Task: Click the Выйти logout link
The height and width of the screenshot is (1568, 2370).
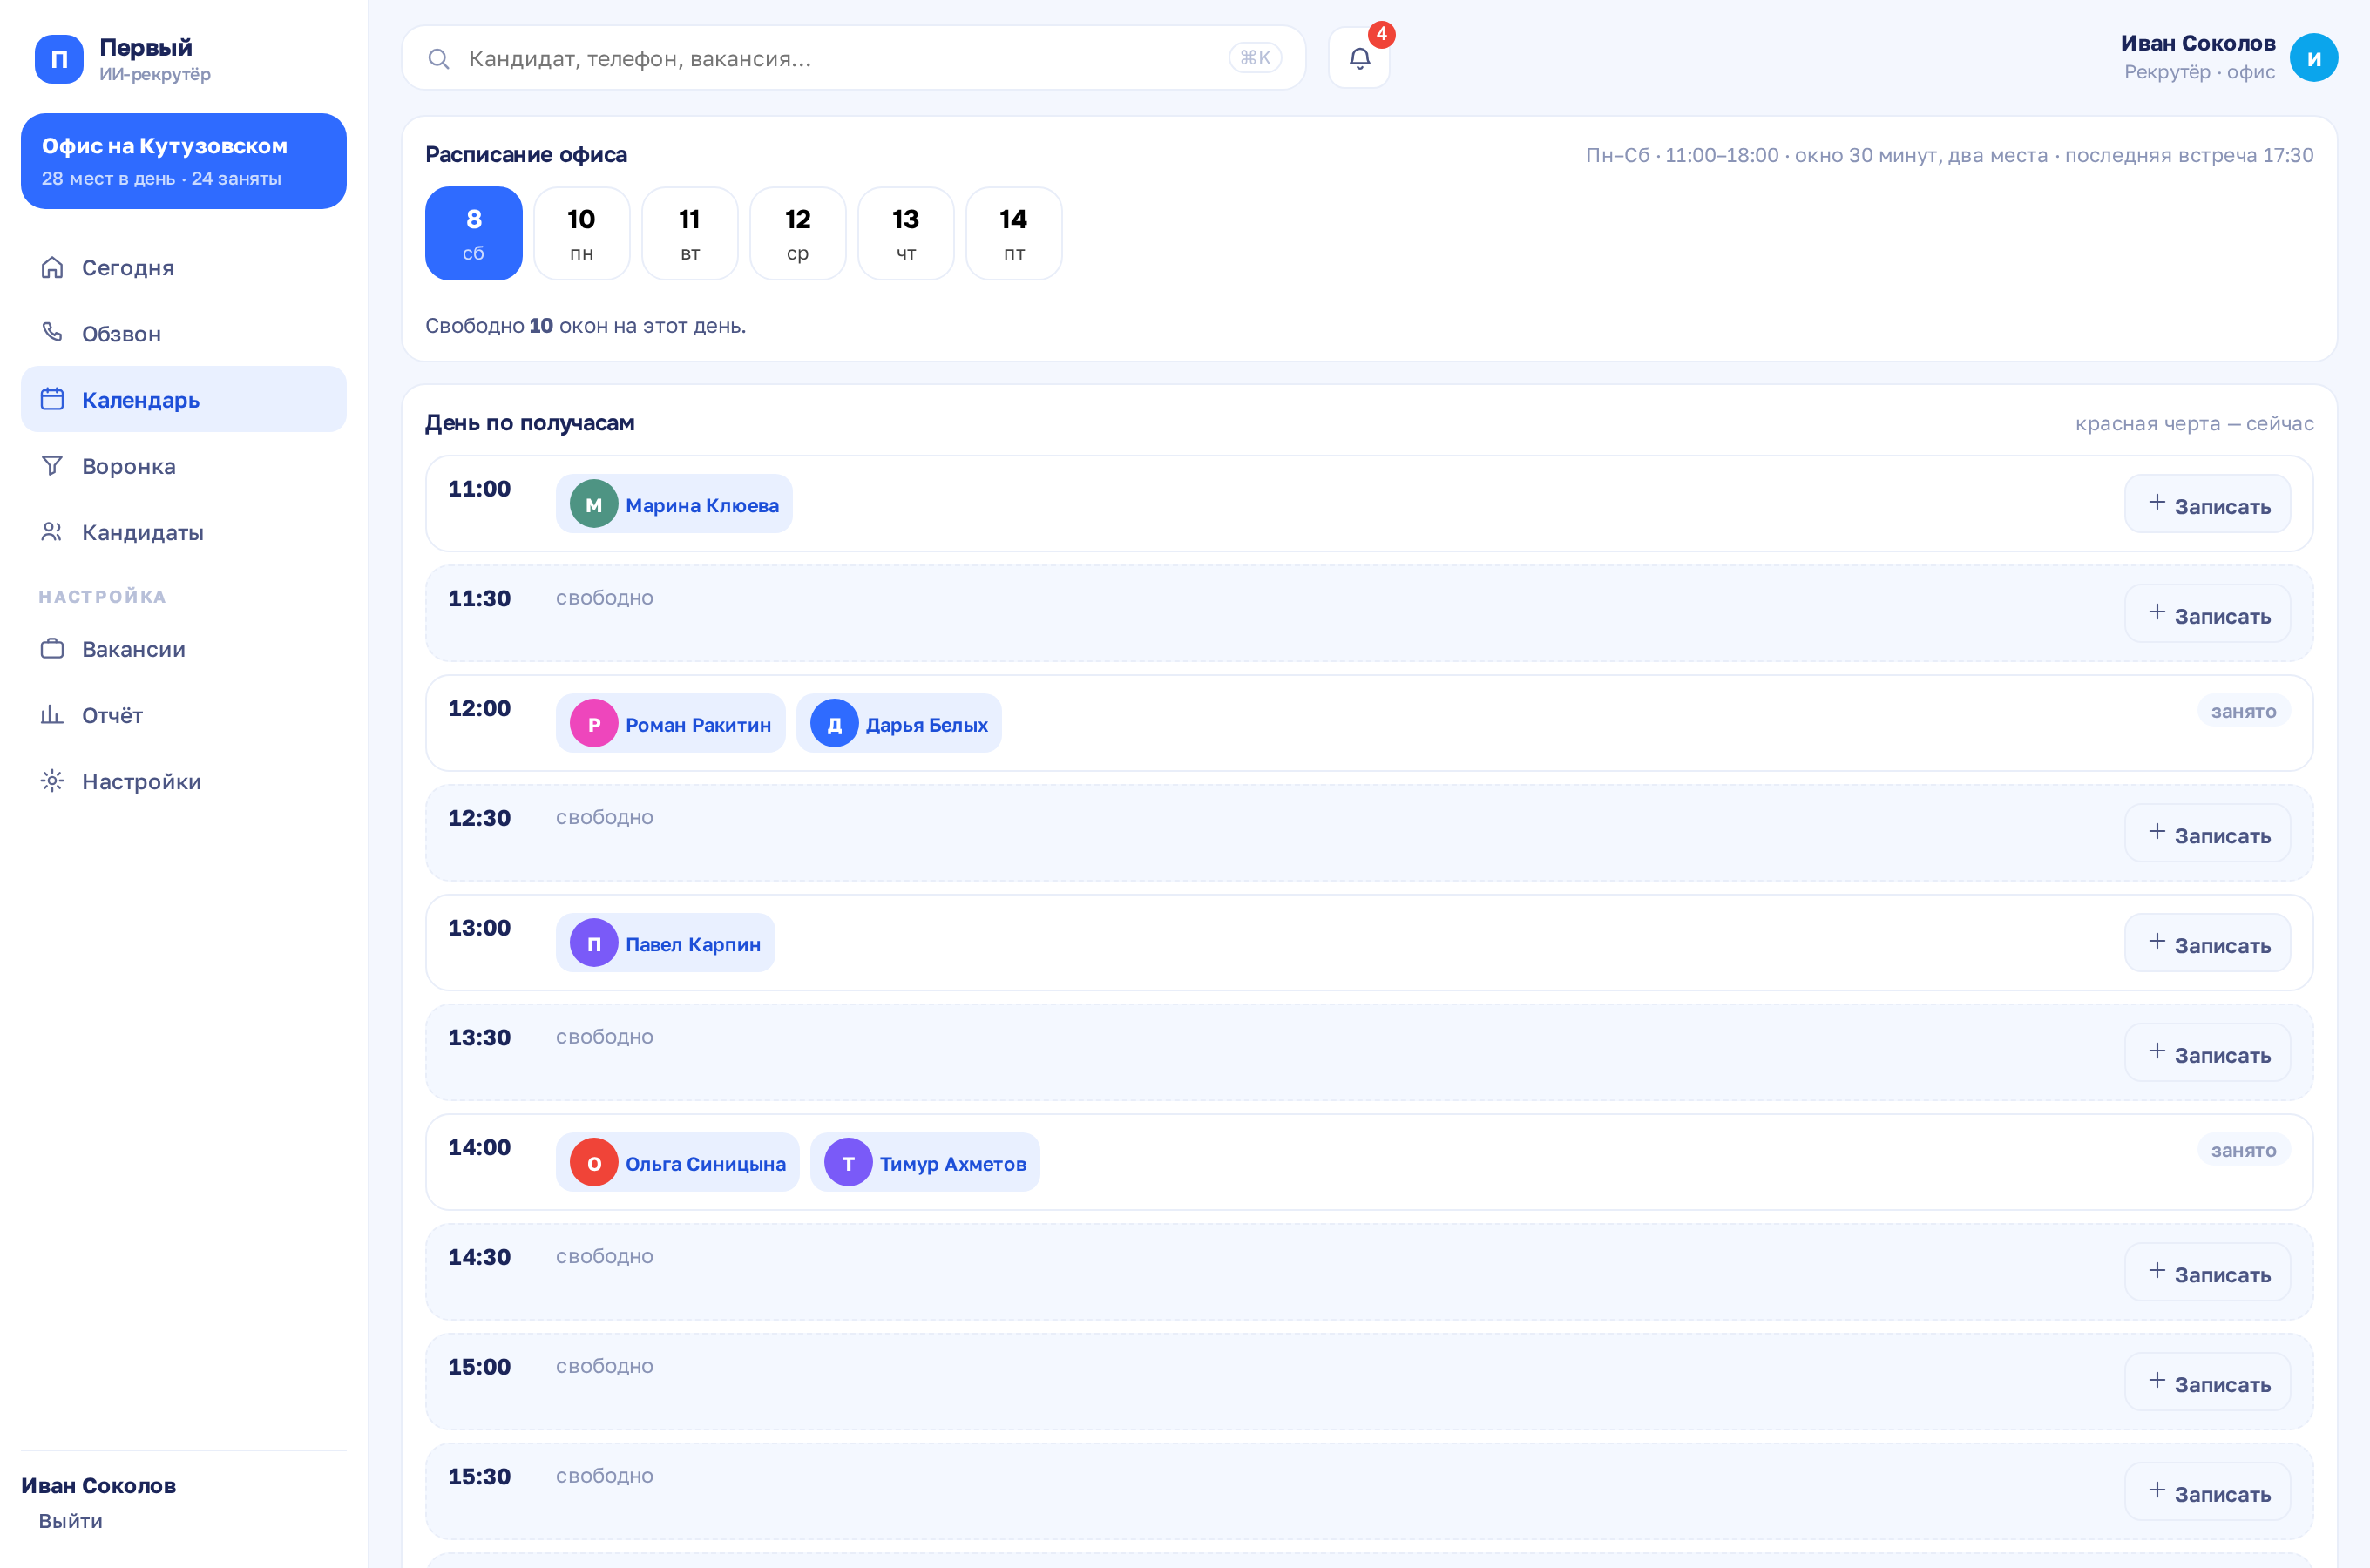Action: pos(70,1521)
